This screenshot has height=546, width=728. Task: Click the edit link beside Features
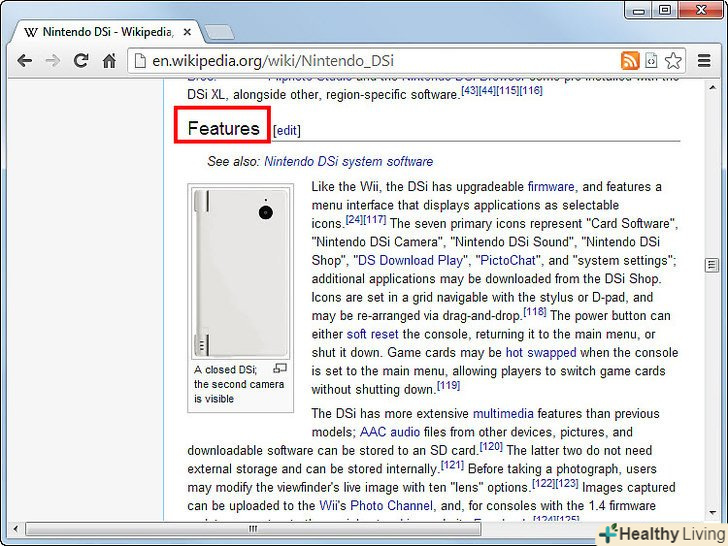[x=287, y=130]
